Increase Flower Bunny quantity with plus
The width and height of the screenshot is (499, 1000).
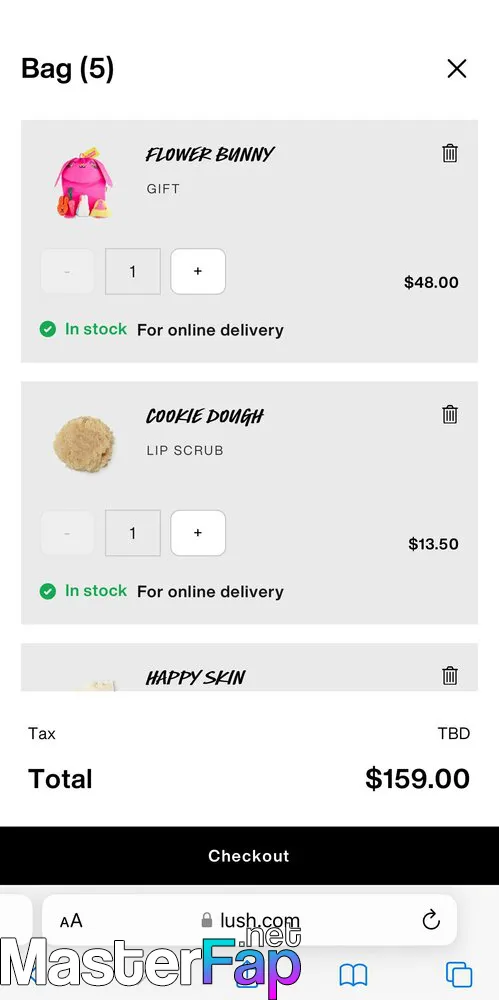198,272
